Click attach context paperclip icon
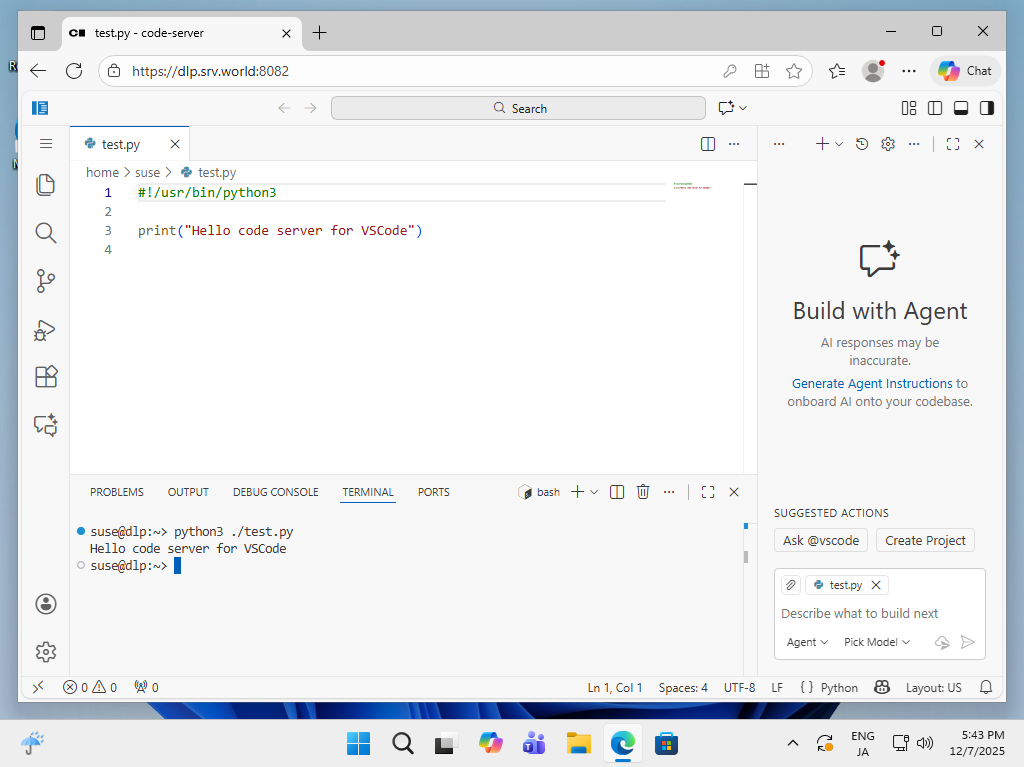 tap(791, 585)
